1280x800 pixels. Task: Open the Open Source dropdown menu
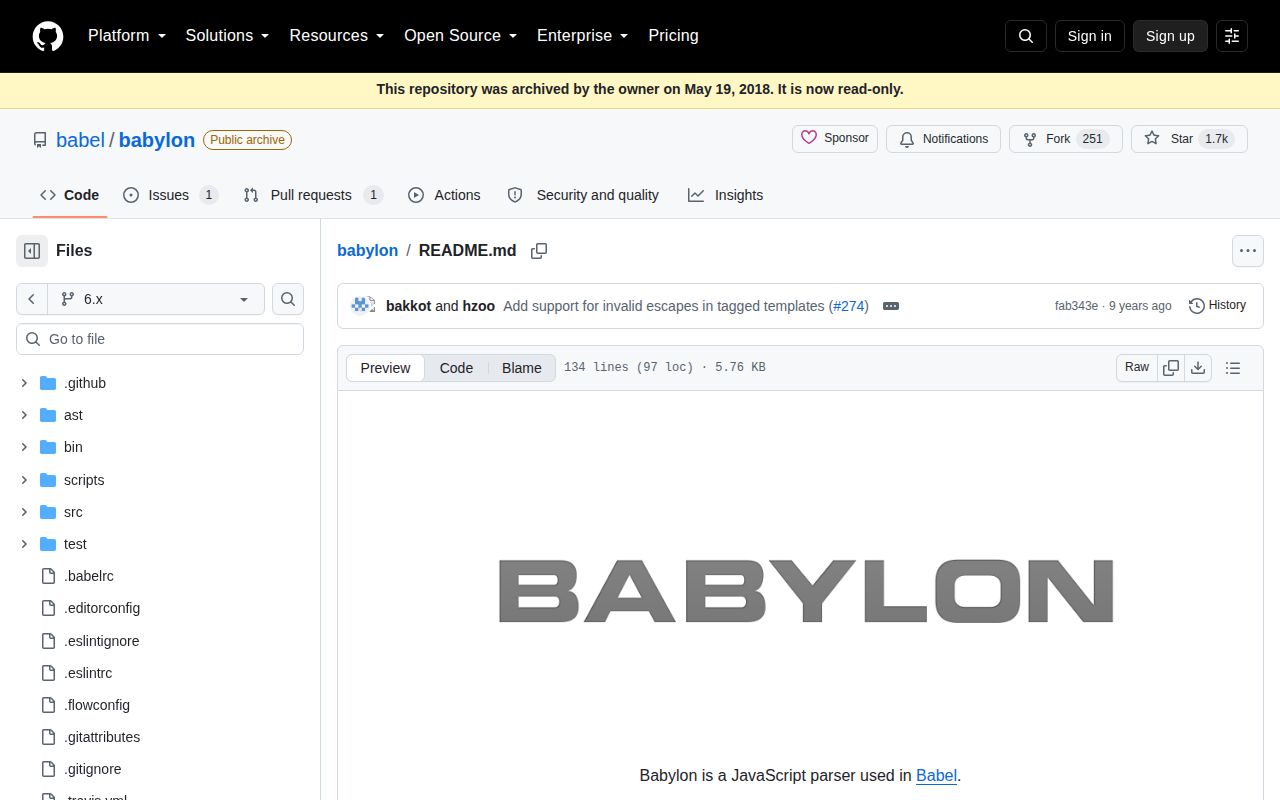tap(460, 36)
